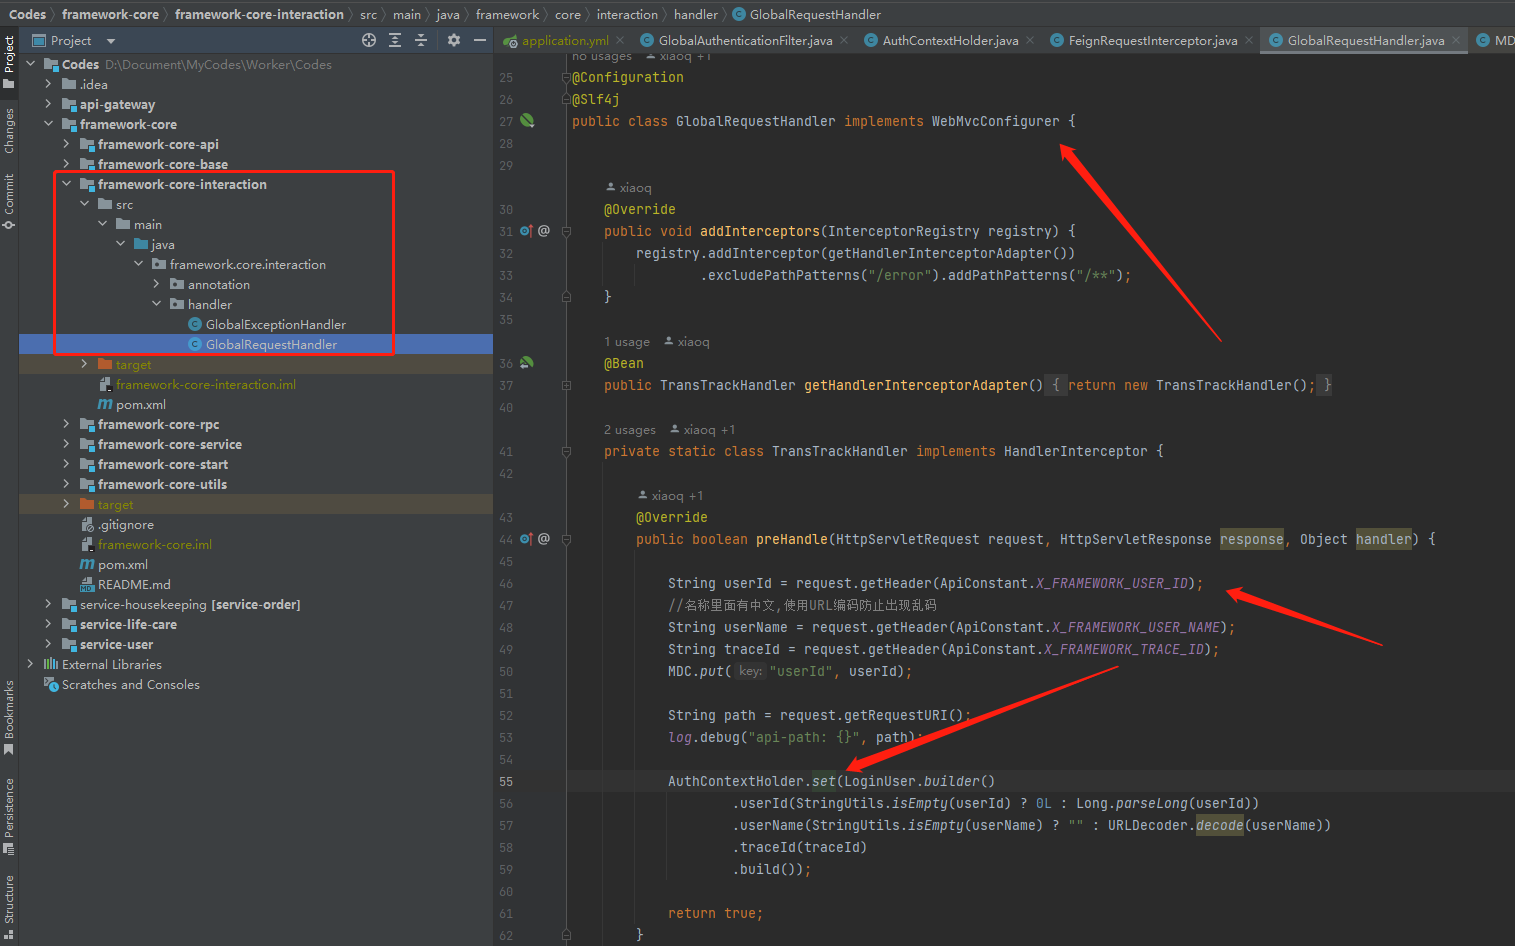Expand the folded getHandlerInterceptorAdapter body on line 37
1515x946 pixels.
click(x=566, y=385)
